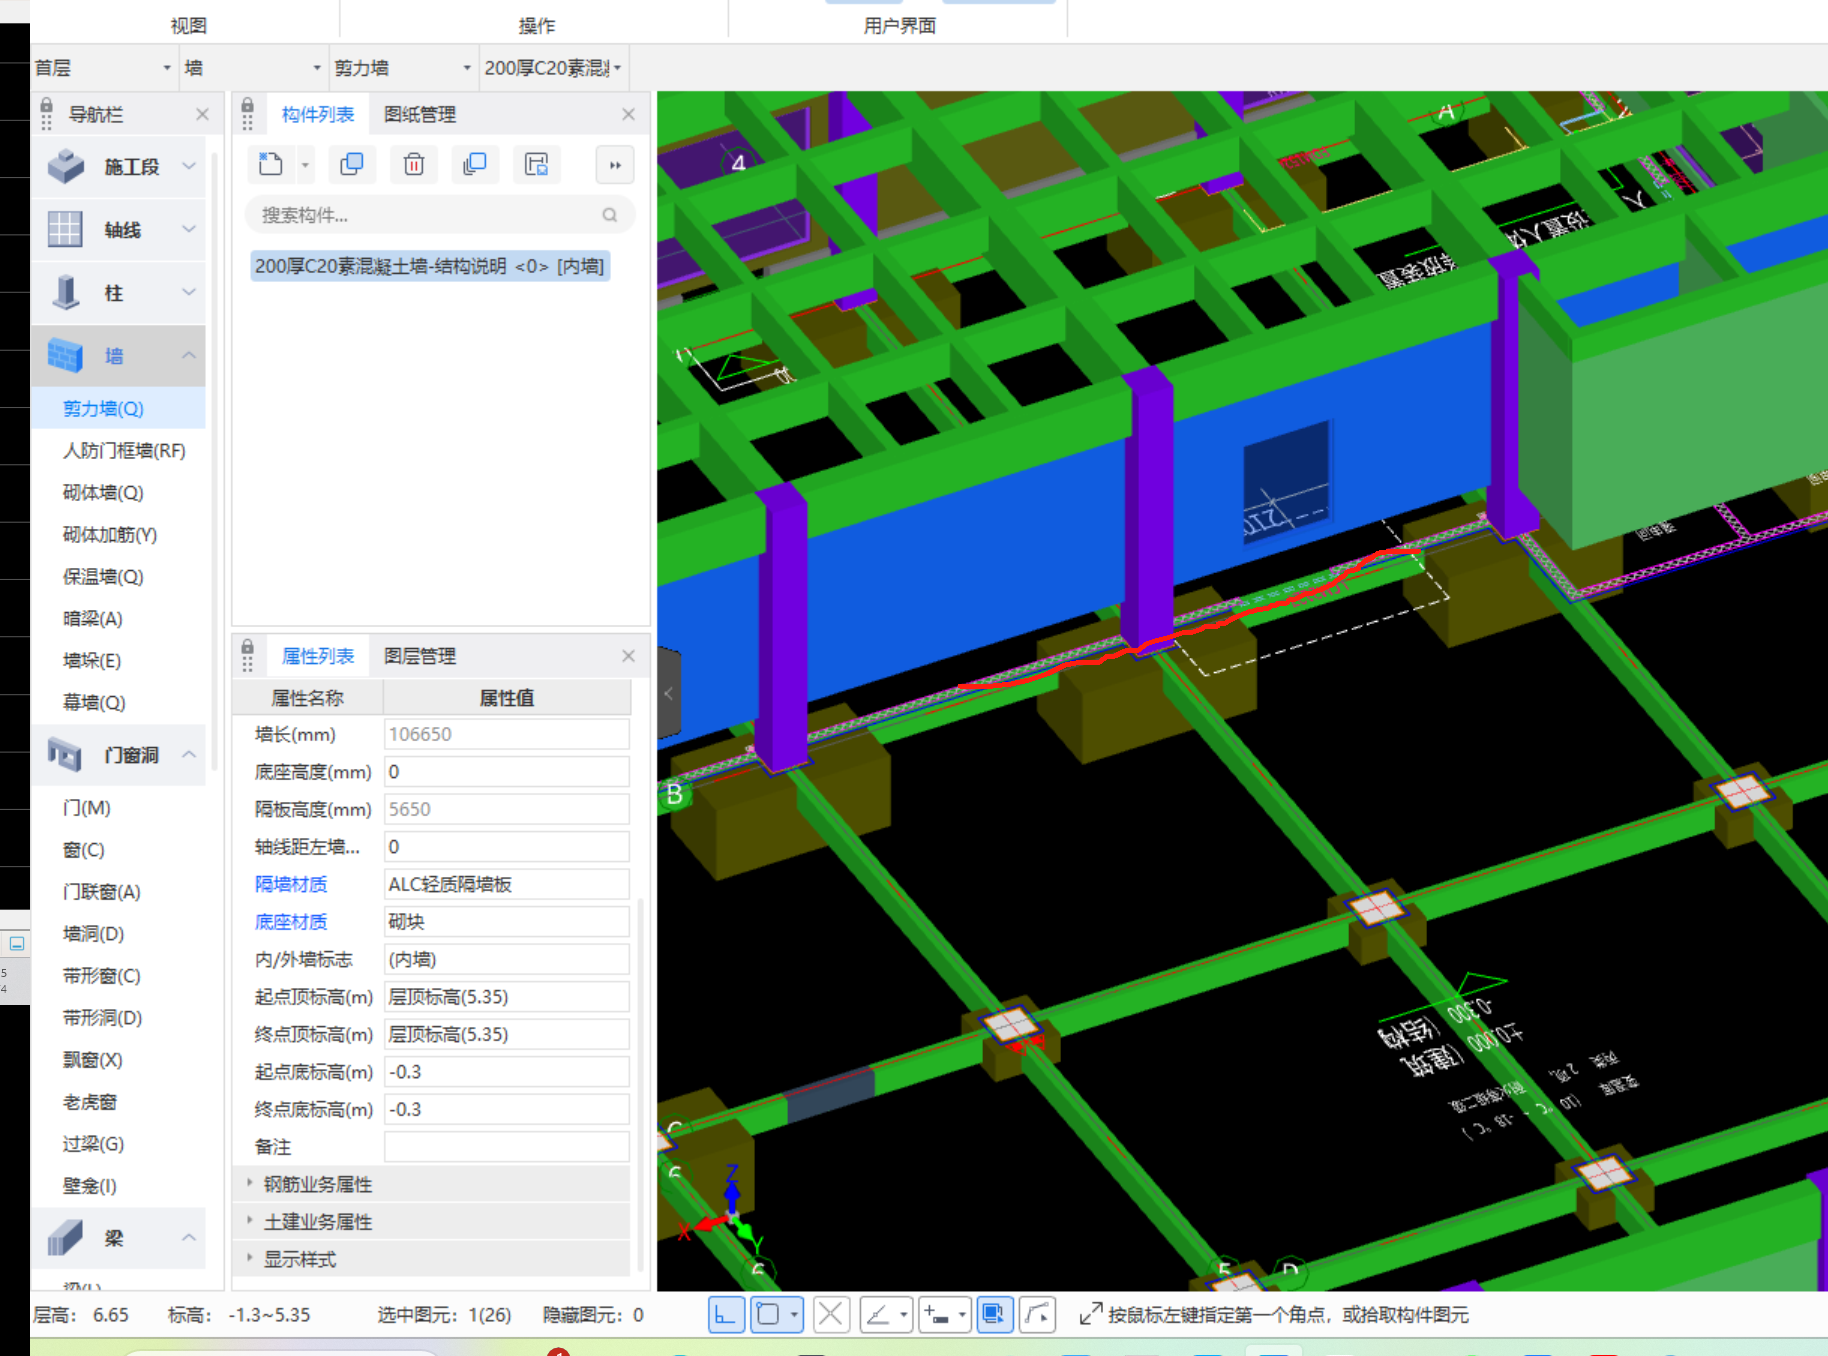Select 门(M) in navigation tree
This screenshot has height=1356, width=1828.
pyautogui.click(x=87, y=807)
